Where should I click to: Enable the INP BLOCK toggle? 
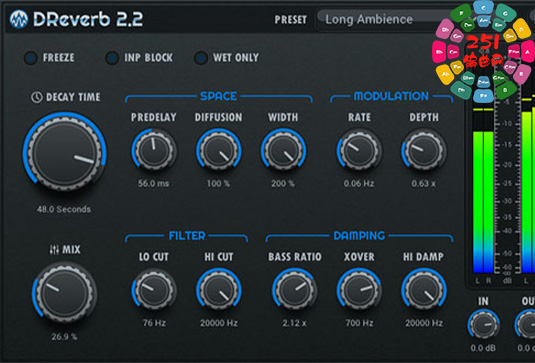tap(112, 58)
